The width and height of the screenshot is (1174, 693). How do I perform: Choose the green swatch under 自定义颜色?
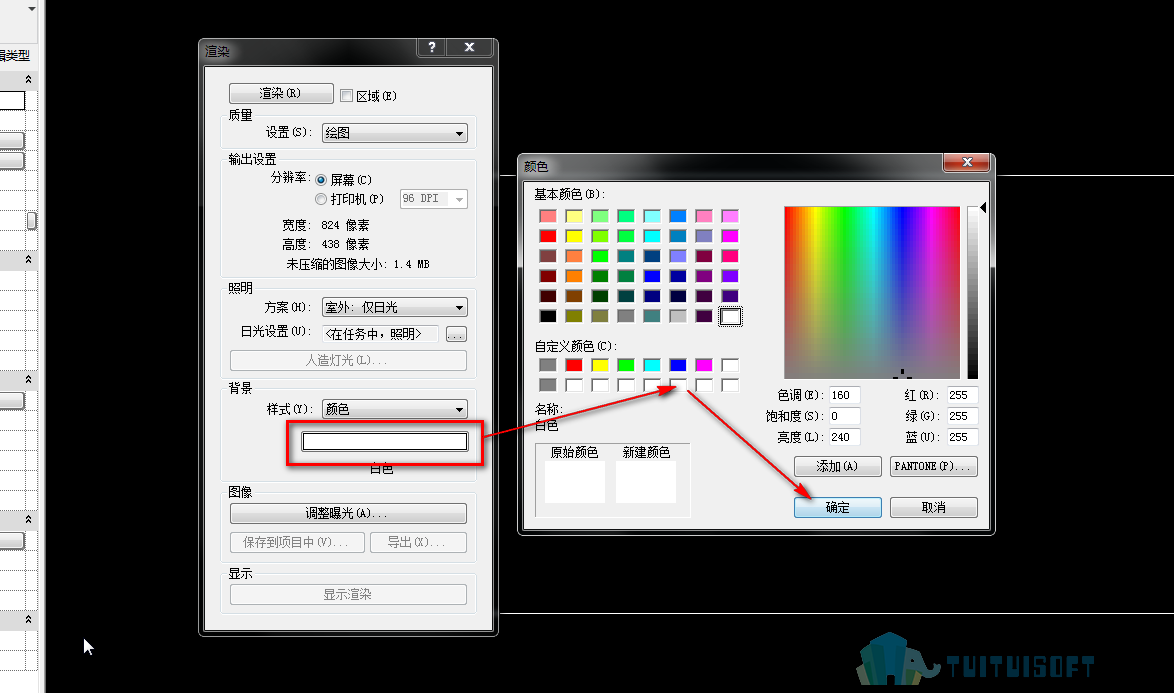626,365
